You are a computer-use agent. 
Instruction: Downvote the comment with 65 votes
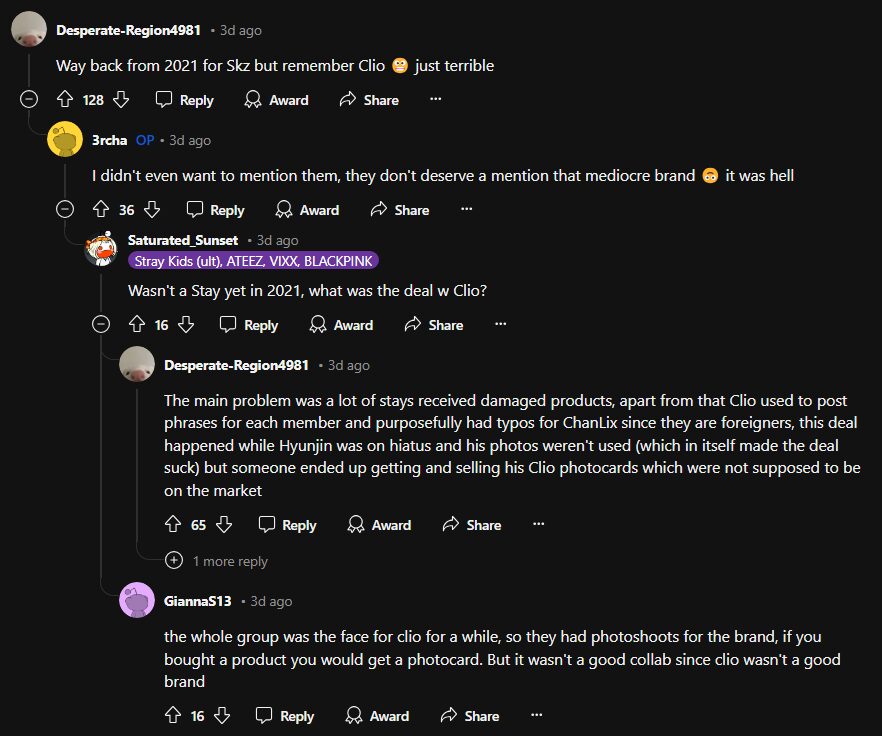(224, 525)
